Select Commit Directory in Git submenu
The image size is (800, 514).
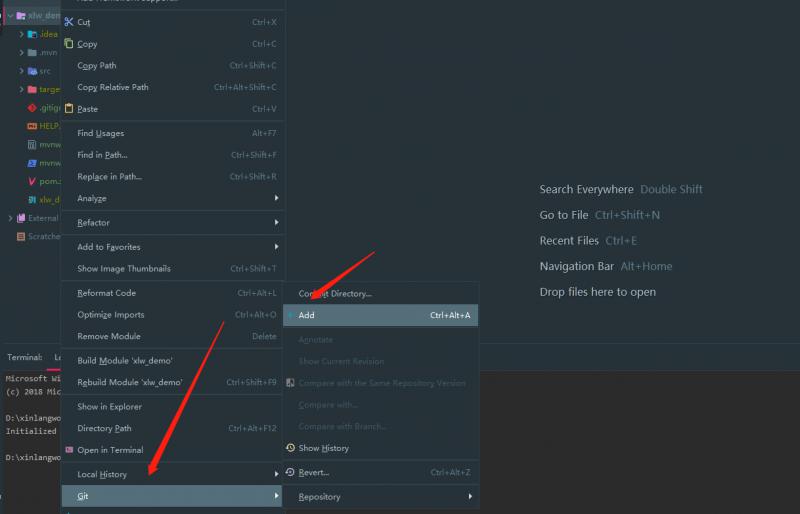(381, 293)
